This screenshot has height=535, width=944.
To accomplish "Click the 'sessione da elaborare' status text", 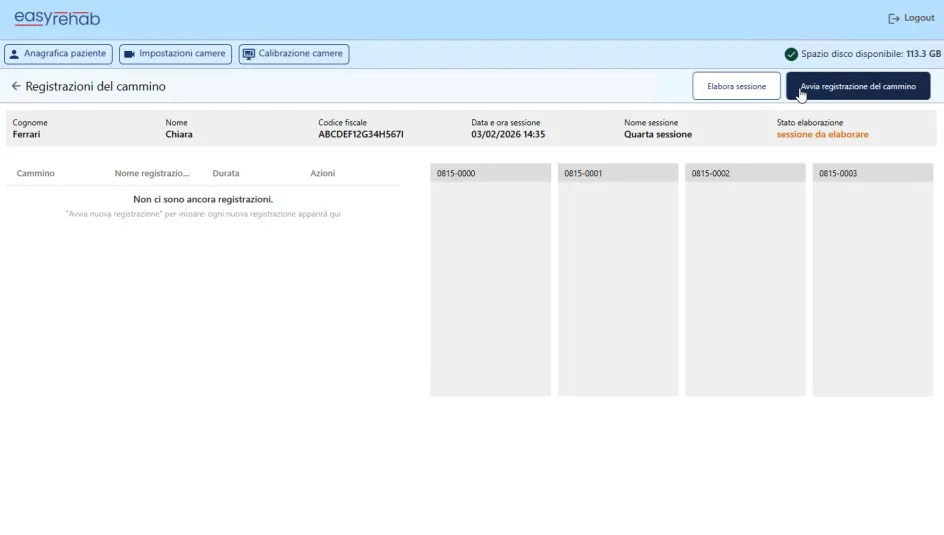I will pyautogui.click(x=822, y=135).
